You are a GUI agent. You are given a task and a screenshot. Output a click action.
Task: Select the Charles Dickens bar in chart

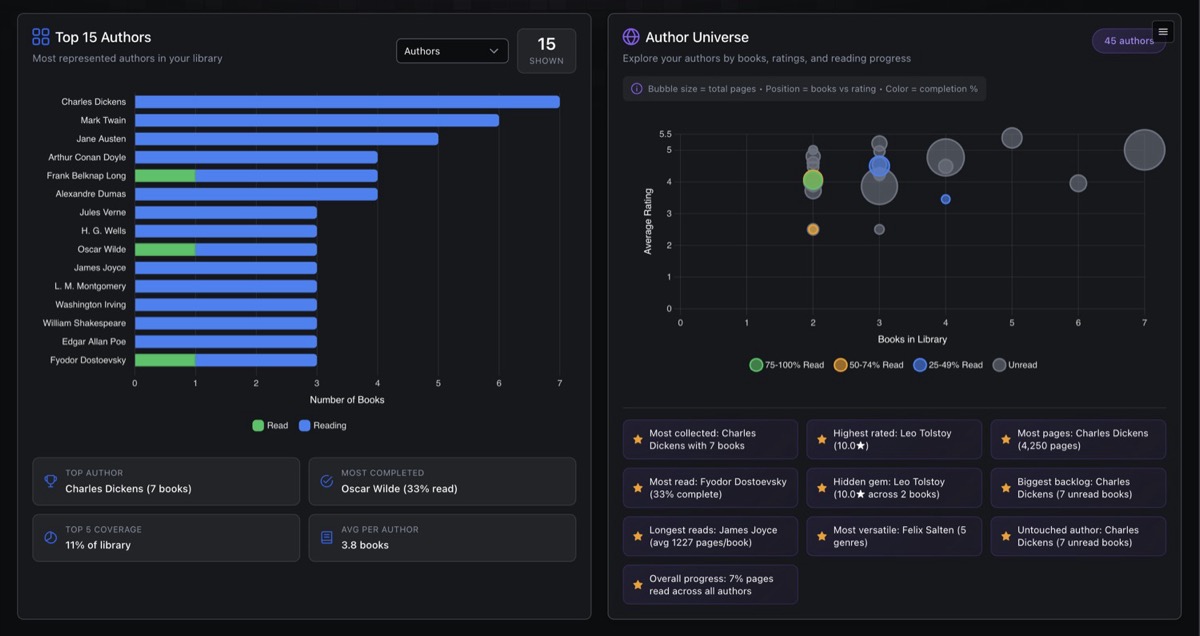[347, 102]
